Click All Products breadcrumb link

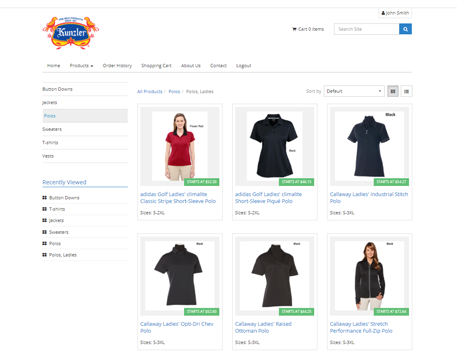tap(150, 91)
